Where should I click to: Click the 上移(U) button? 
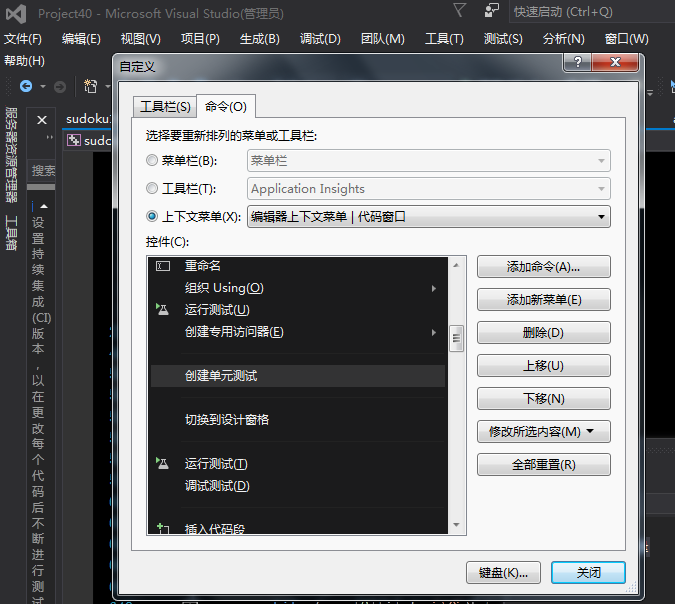543,365
